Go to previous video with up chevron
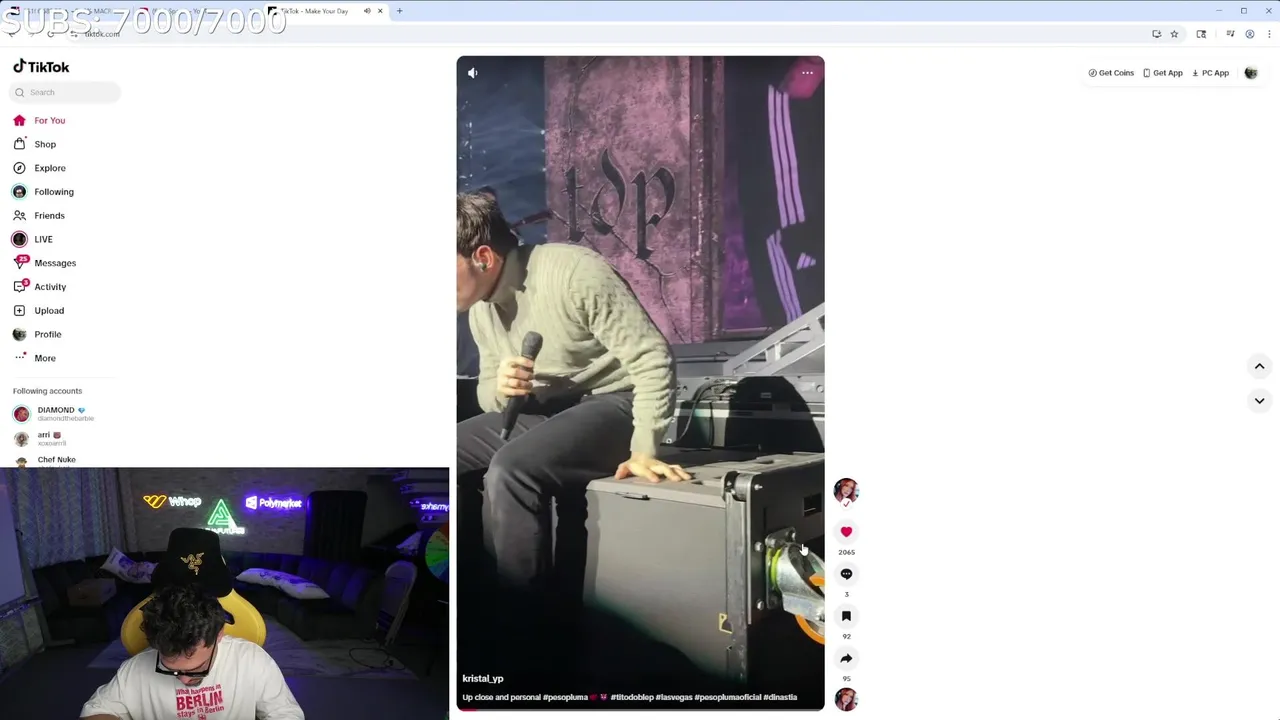Viewport: 1280px width, 720px height. [x=1259, y=366]
